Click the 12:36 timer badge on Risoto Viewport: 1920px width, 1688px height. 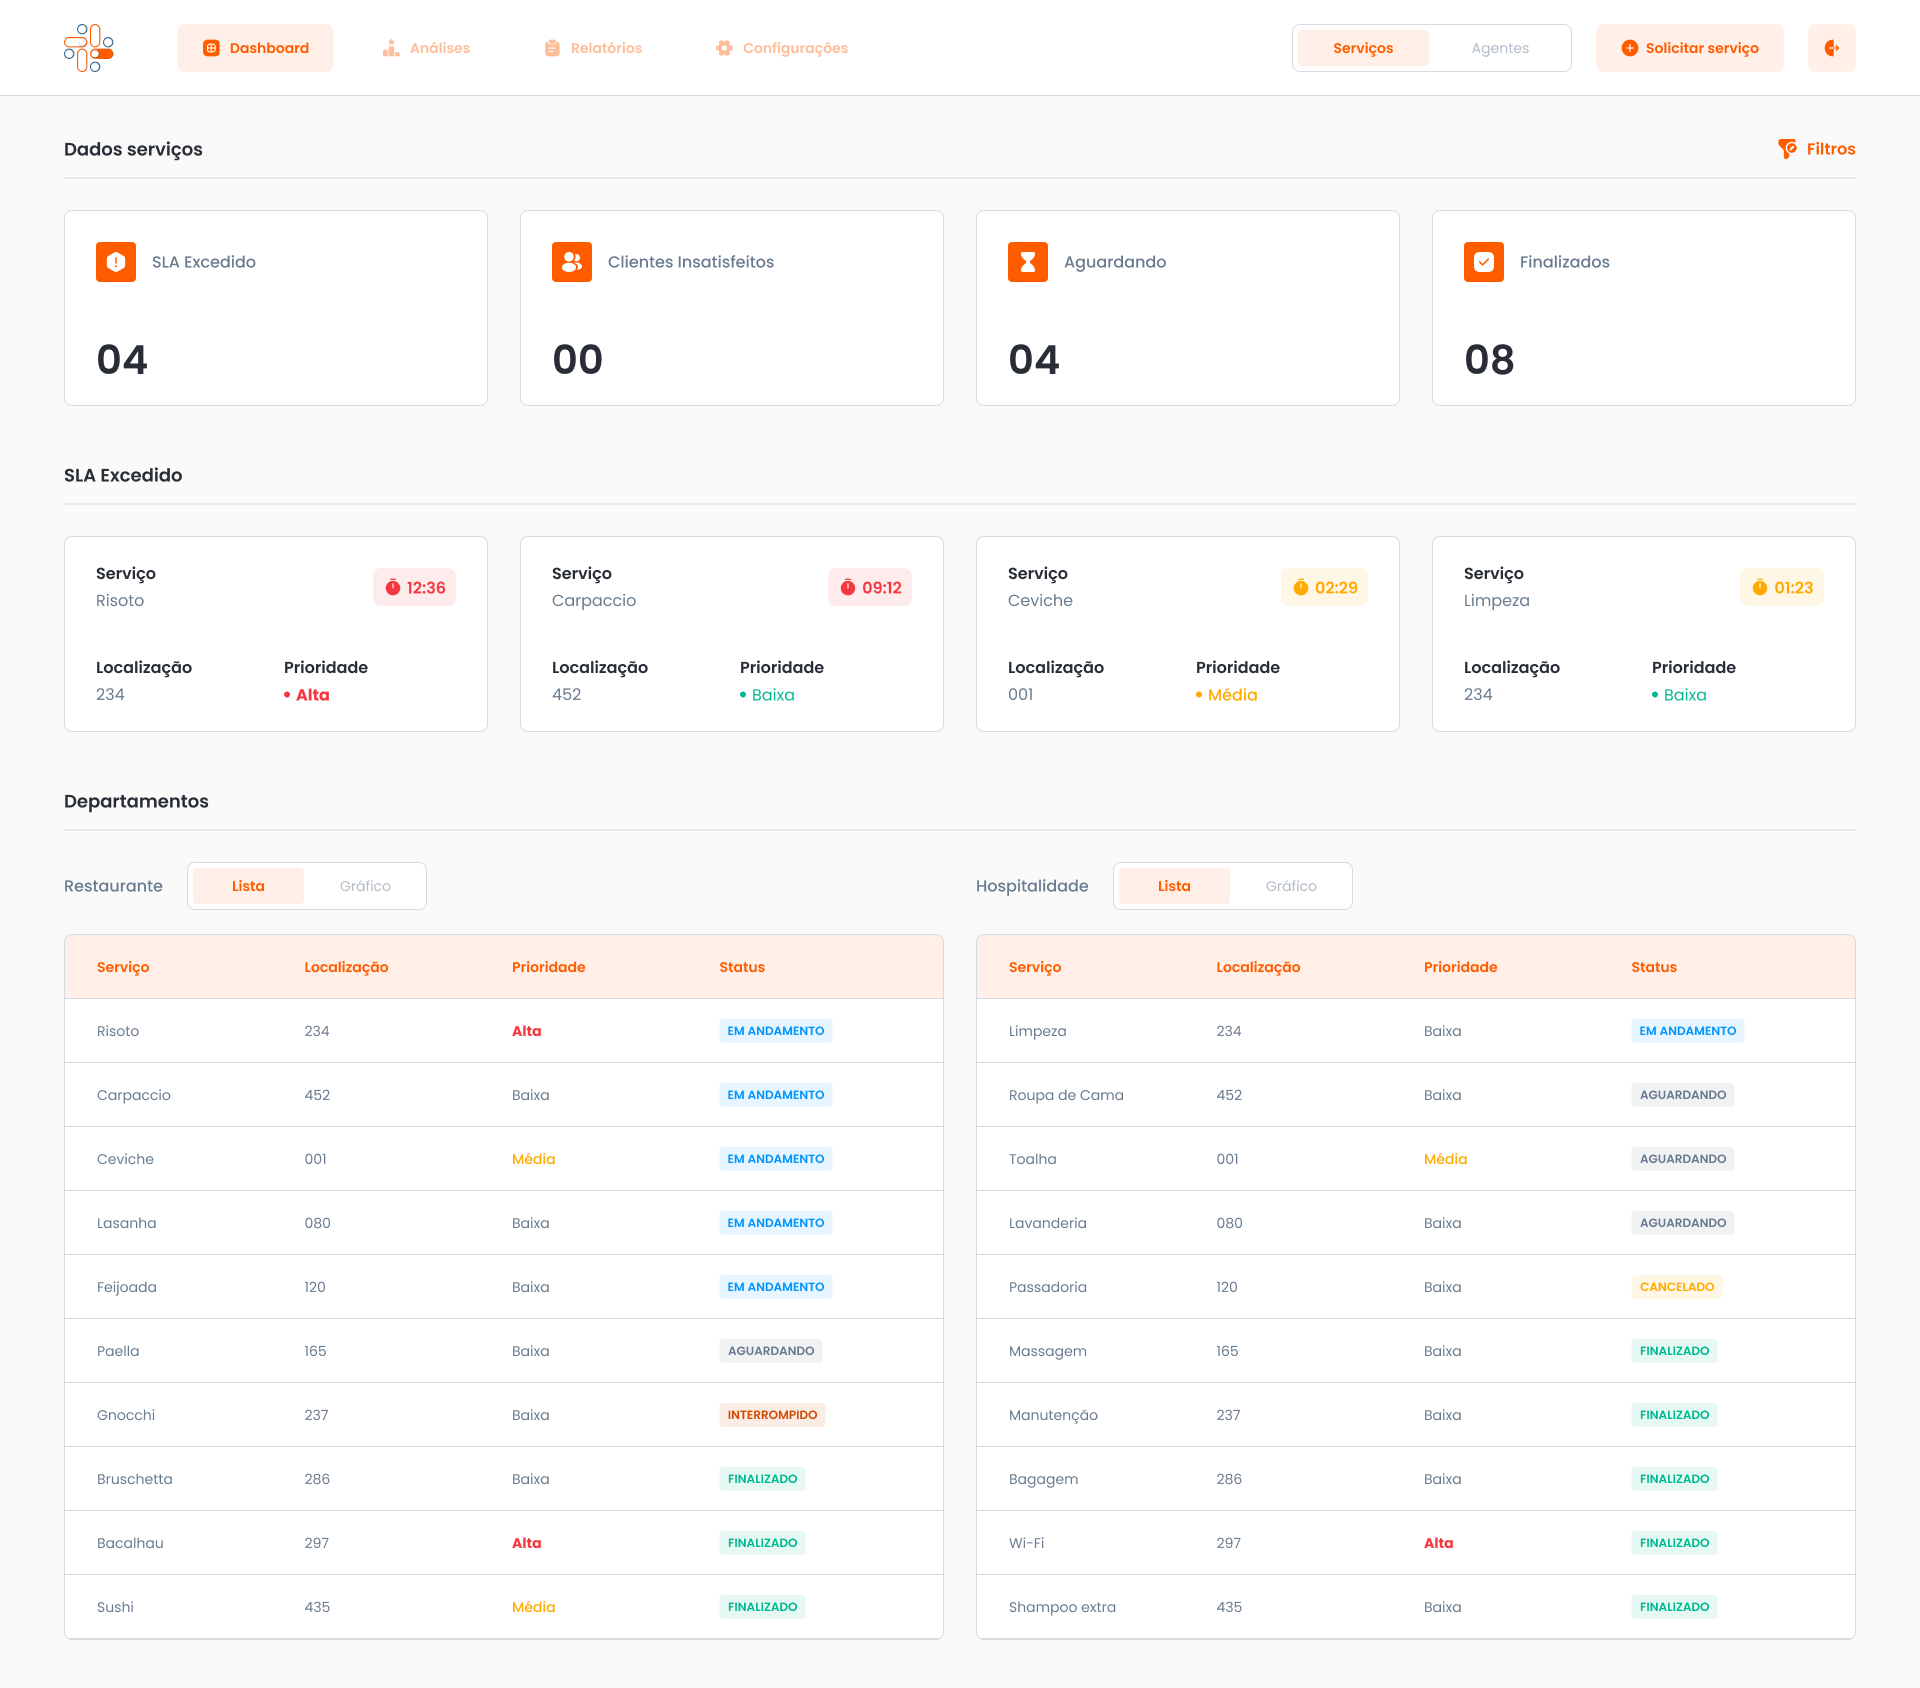[415, 588]
